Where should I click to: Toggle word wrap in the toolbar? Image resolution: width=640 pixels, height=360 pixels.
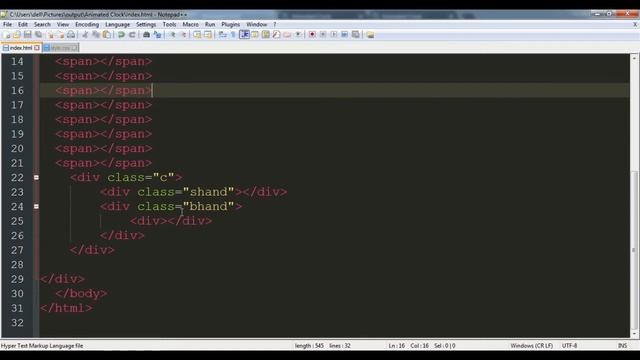click(222, 35)
